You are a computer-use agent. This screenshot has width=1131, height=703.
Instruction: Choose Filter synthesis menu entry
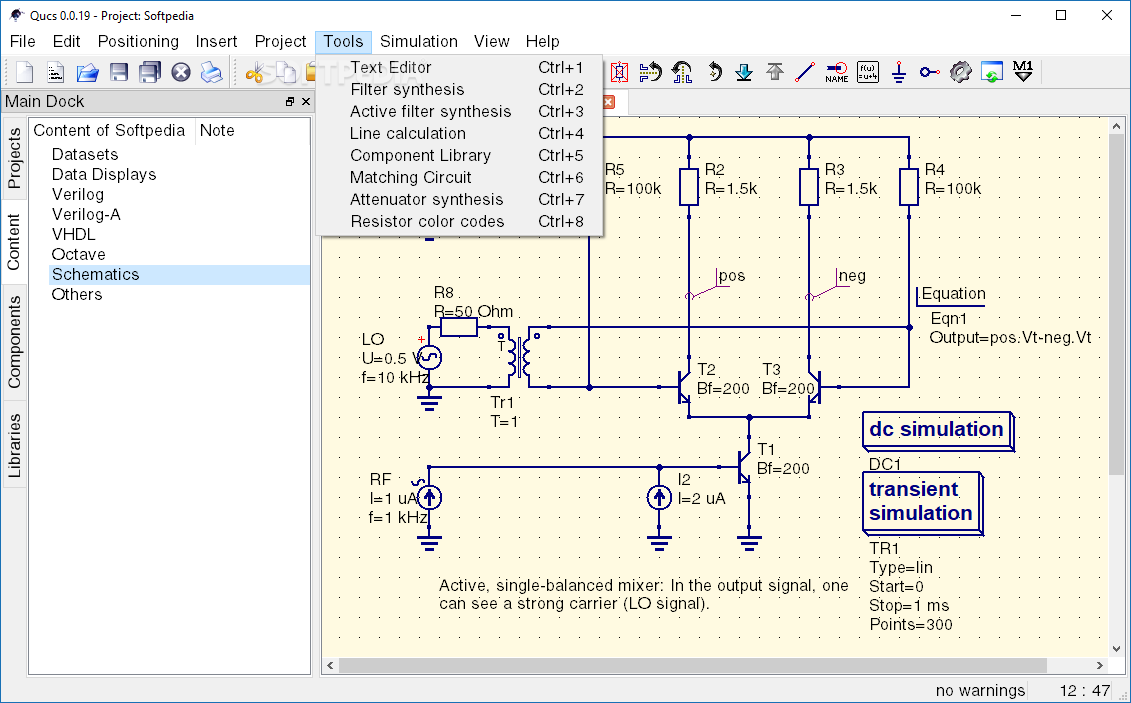pos(459,89)
